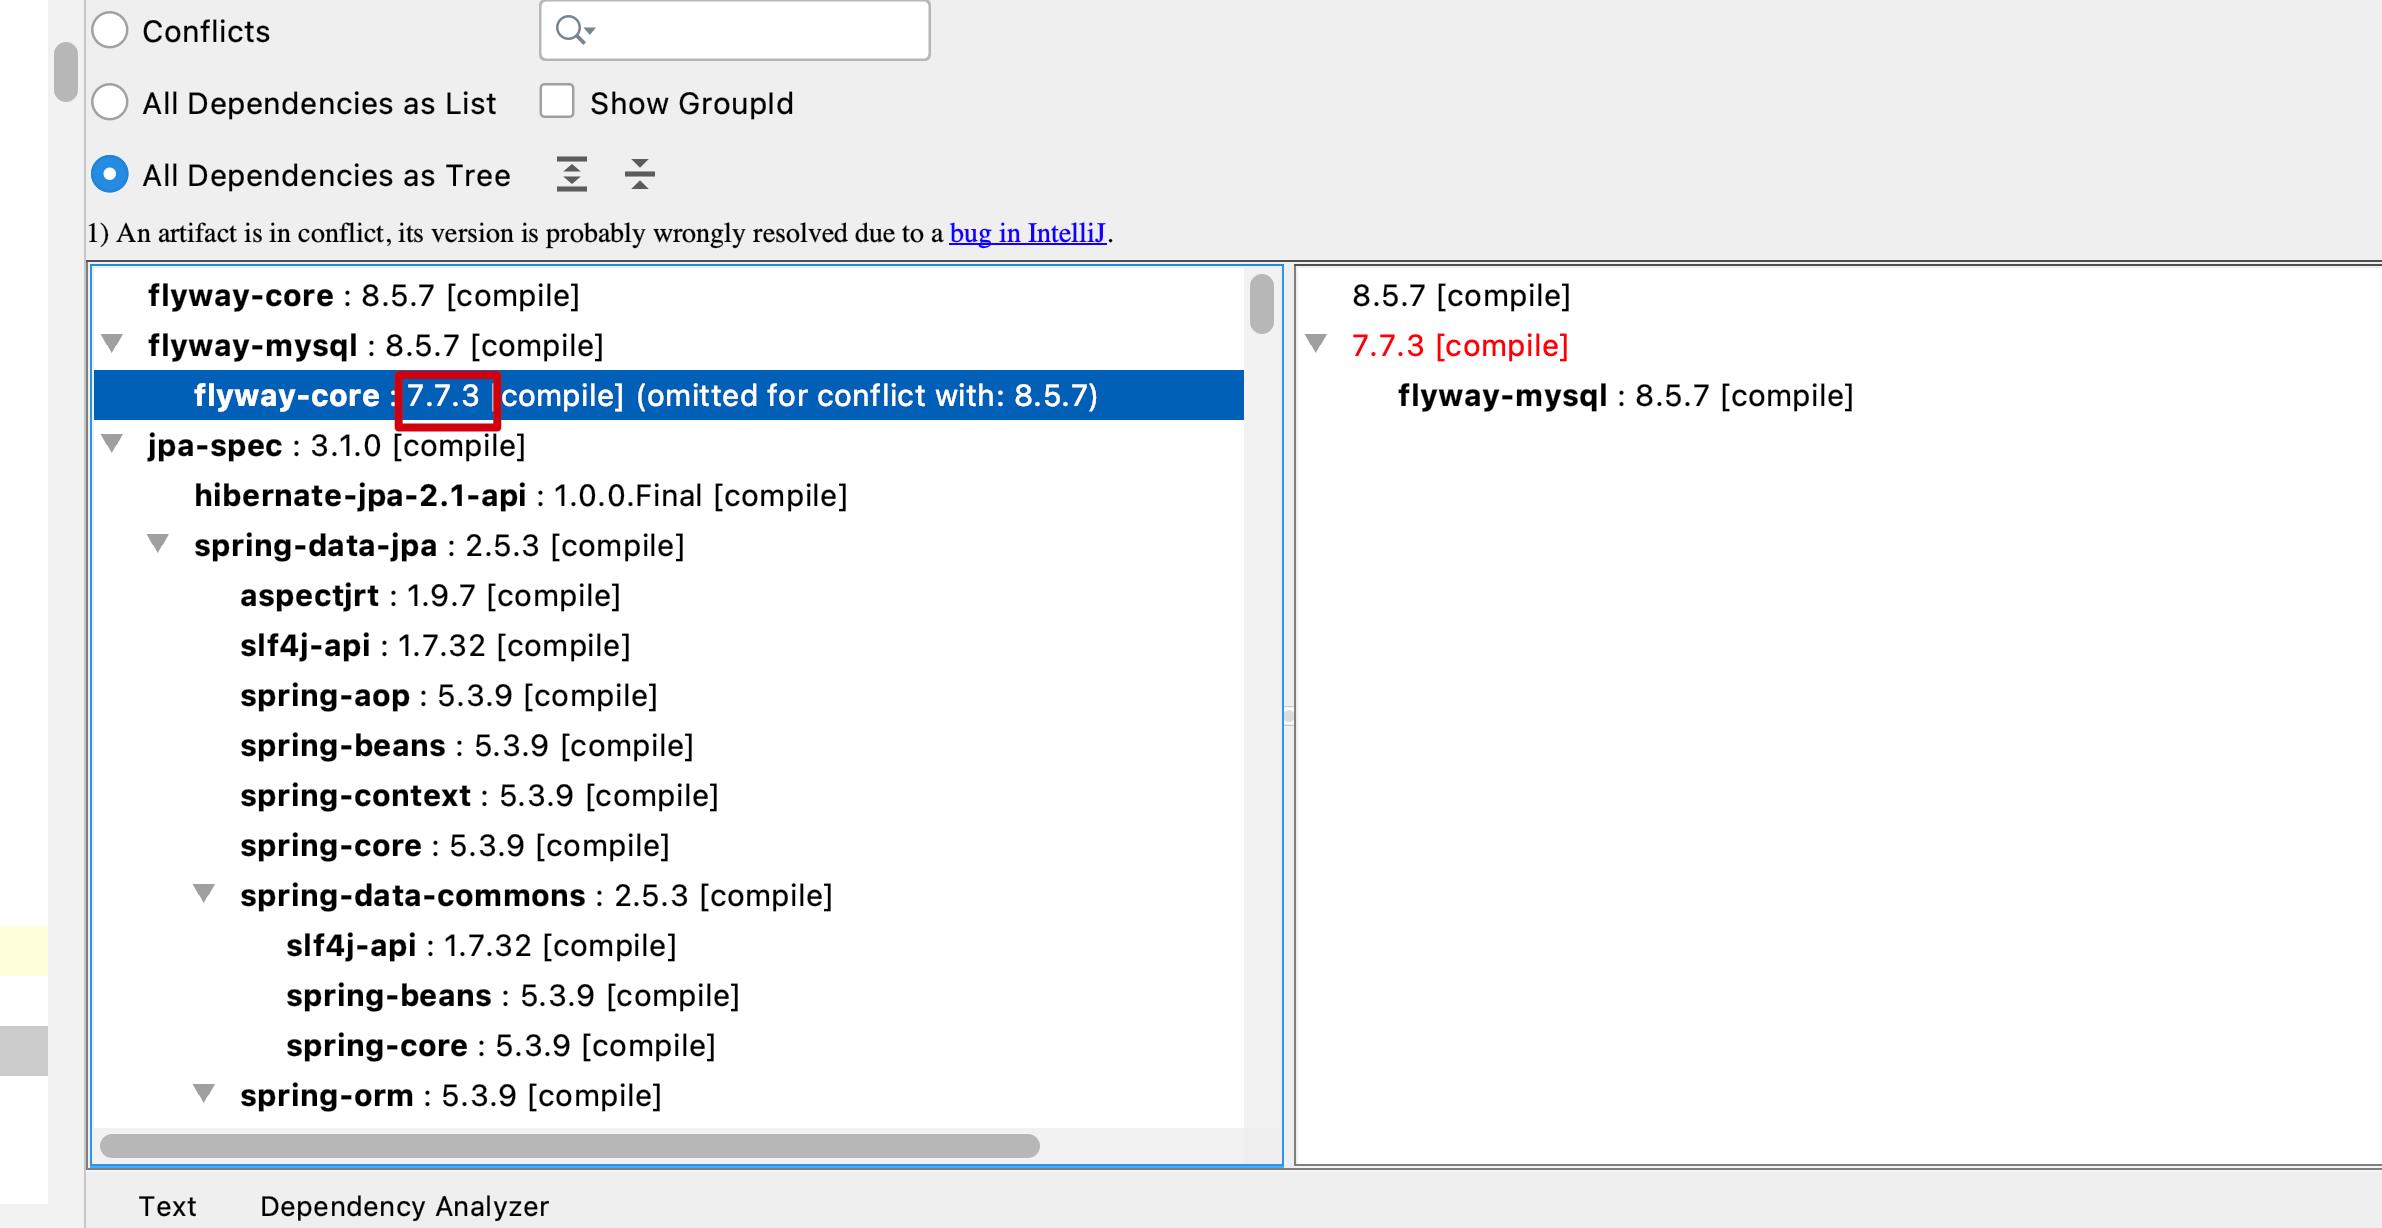Click the bug in IntelliJ hyperlink
The width and height of the screenshot is (2382, 1228).
pos(1026,235)
